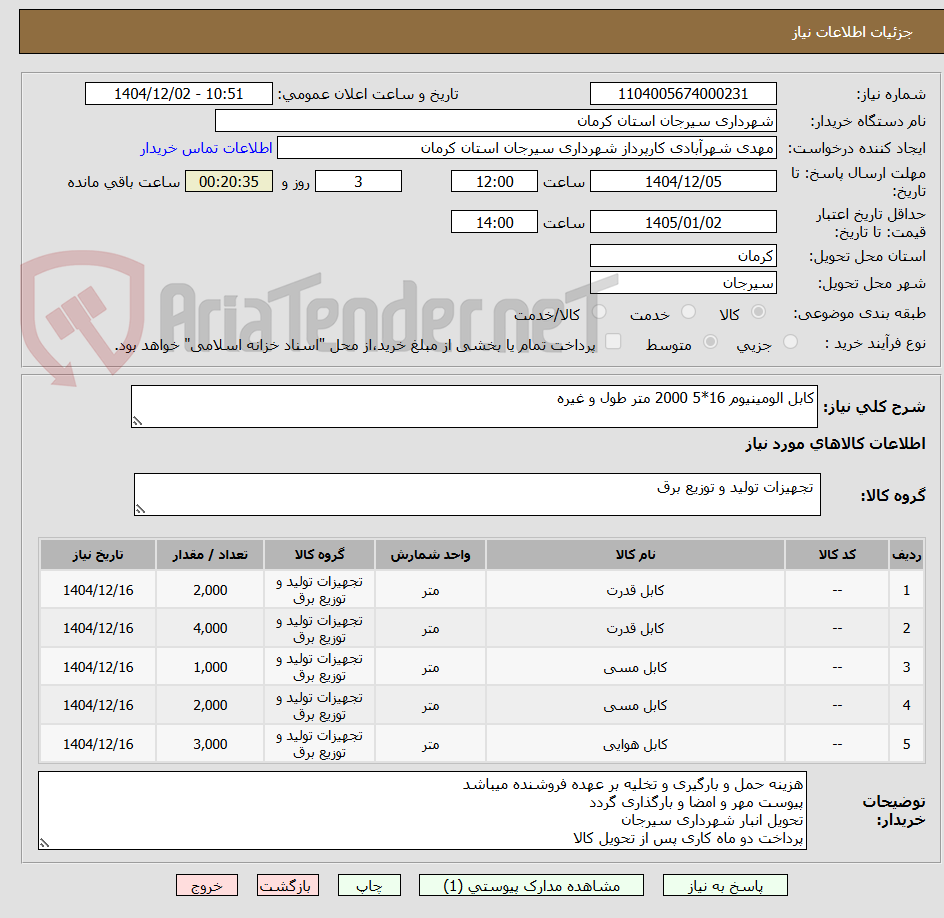Open مشاهده مدارک پیوستی (1) attachments

pos(531,885)
